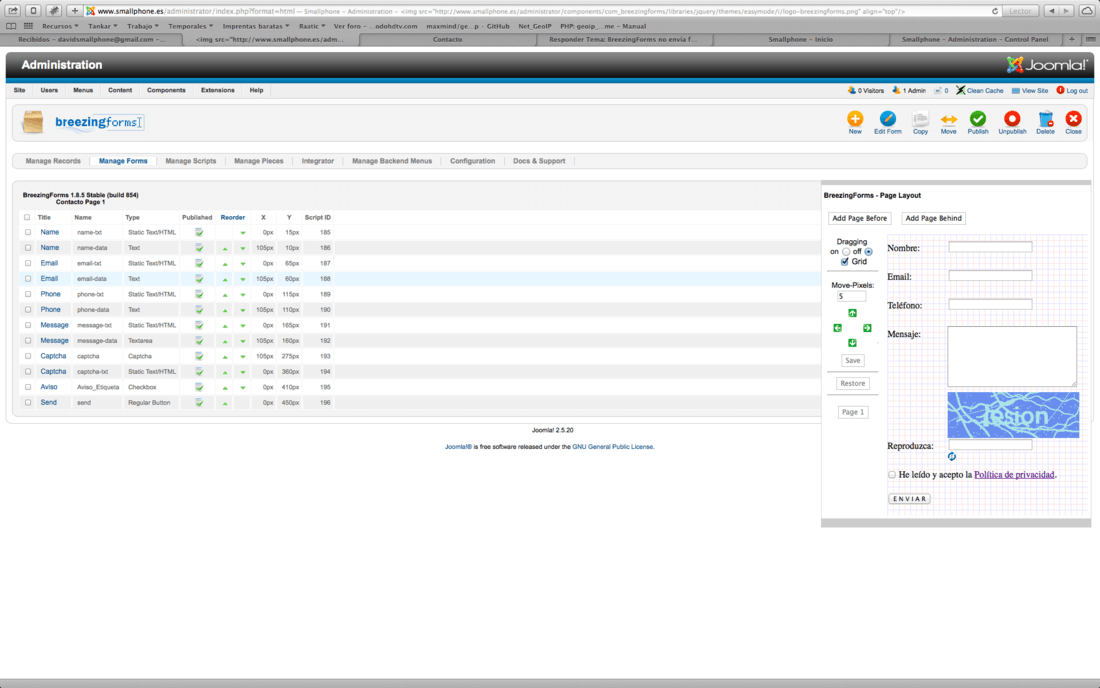The width and height of the screenshot is (1100, 688).
Task: Open the Components menu
Action: click(x=166, y=90)
